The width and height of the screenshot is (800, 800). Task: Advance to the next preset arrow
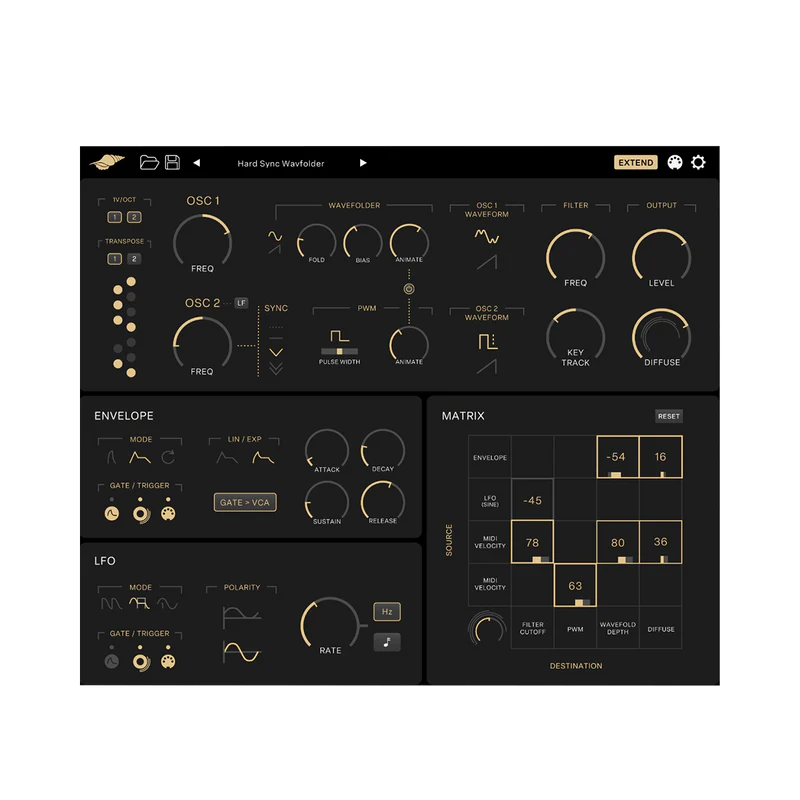362,163
